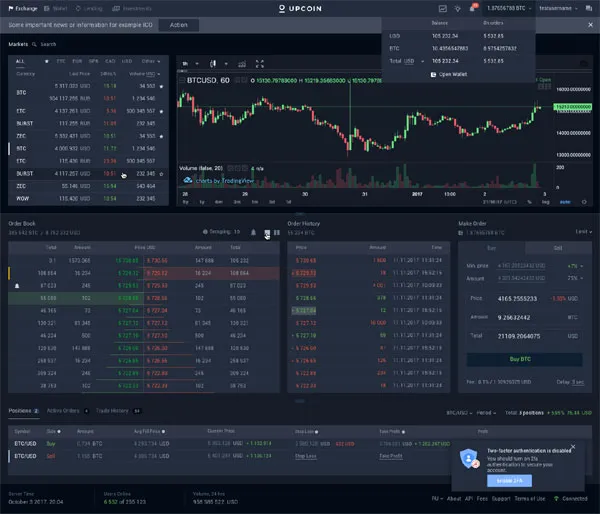Screen dimensions: 600x514
Task: Expand the Period filter dropdown
Action: tap(486, 413)
